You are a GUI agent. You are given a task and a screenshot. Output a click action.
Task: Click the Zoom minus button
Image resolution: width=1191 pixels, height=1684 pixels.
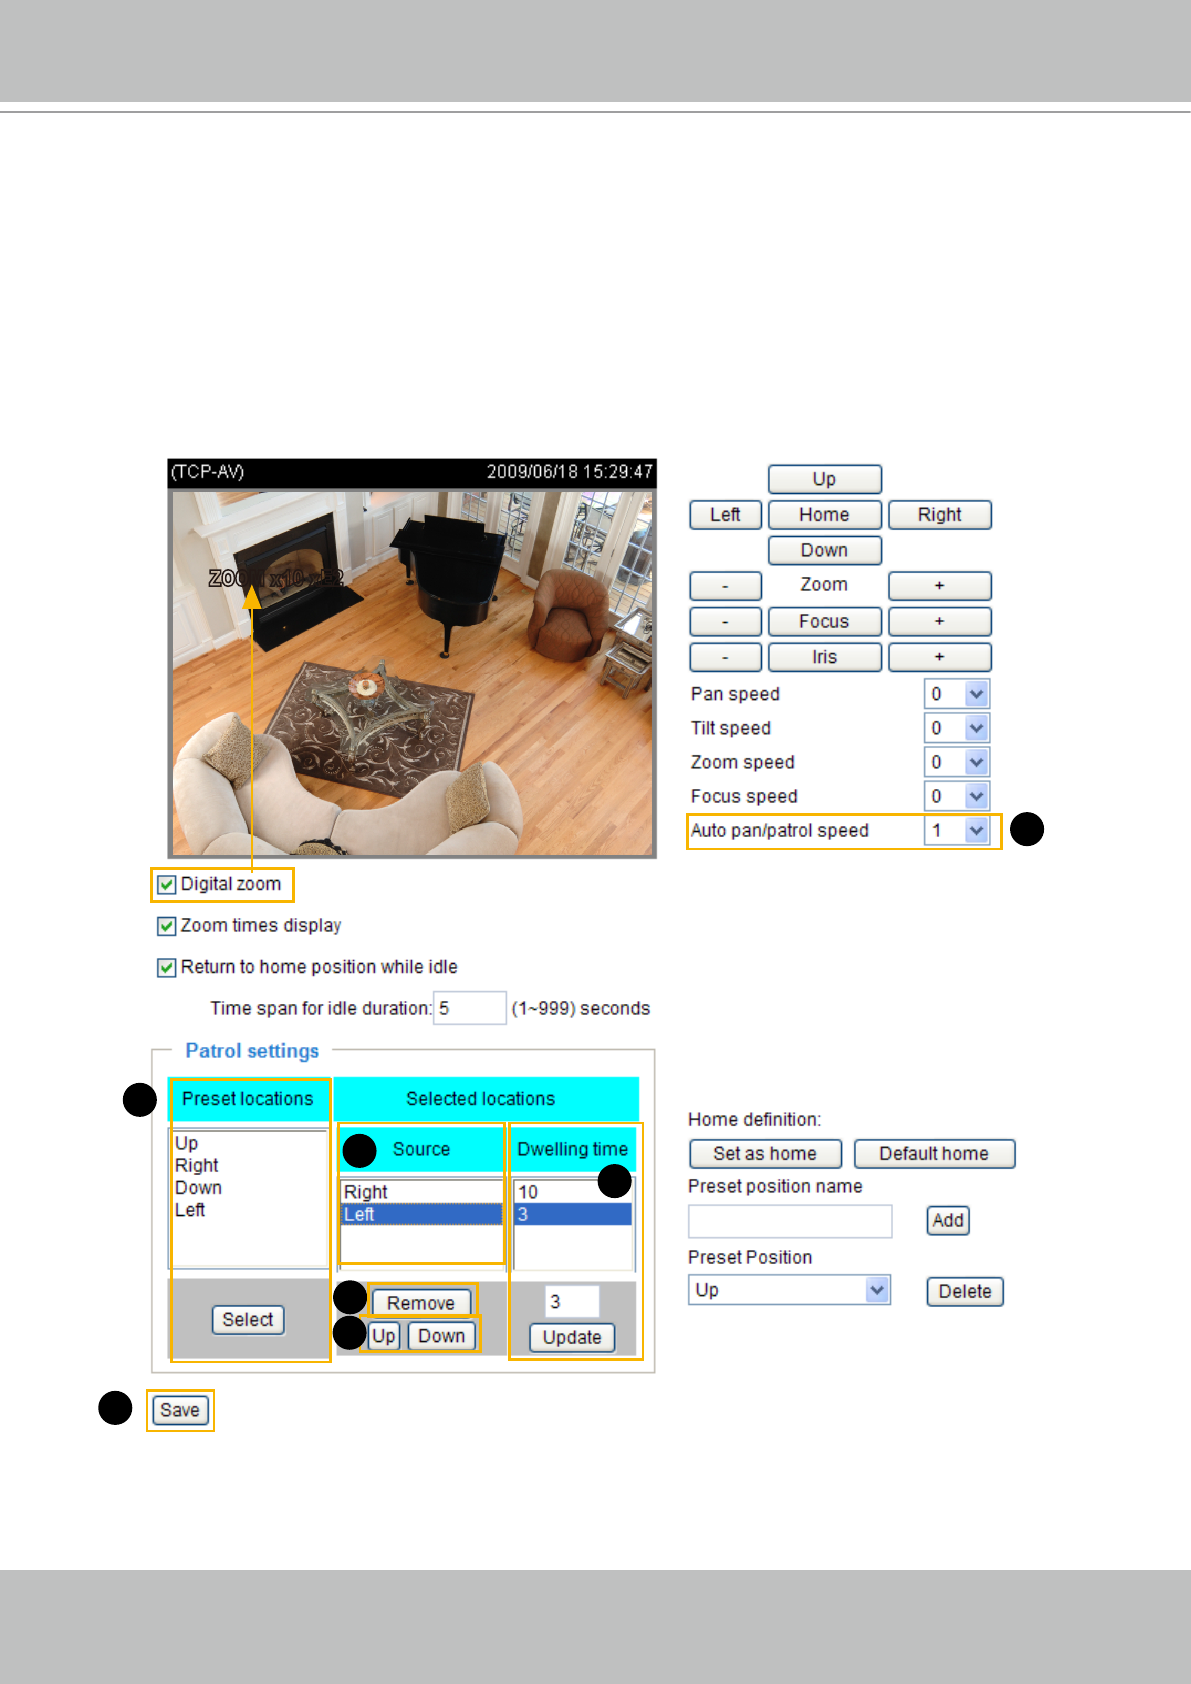click(725, 586)
